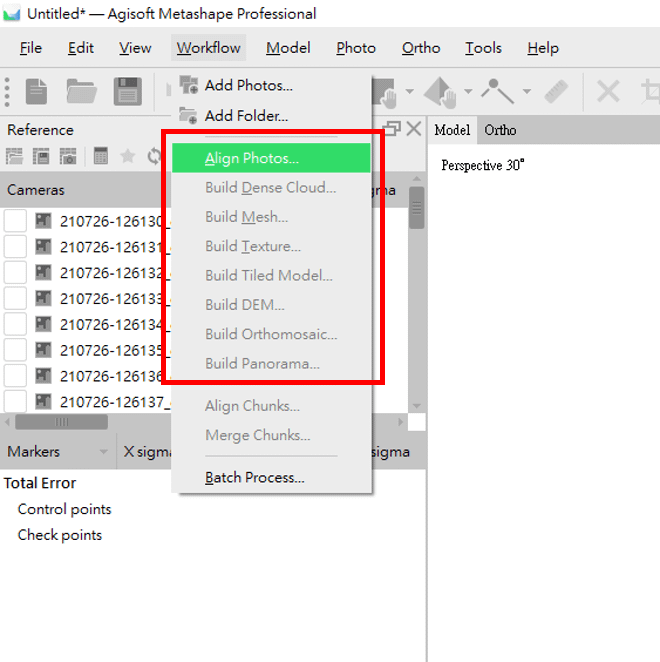Click the Open folder toolbar icon
Screen dimensions: 660x662
pyautogui.click(x=82, y=91)
